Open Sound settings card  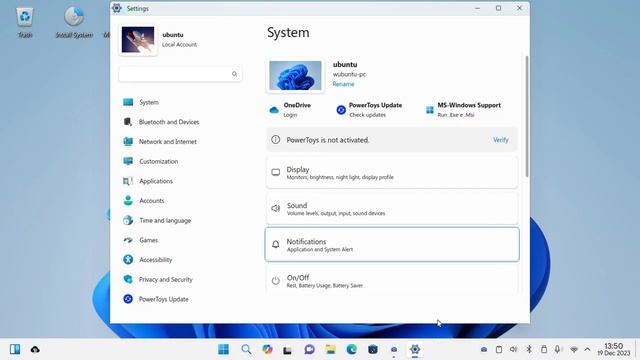coord(392,209)
